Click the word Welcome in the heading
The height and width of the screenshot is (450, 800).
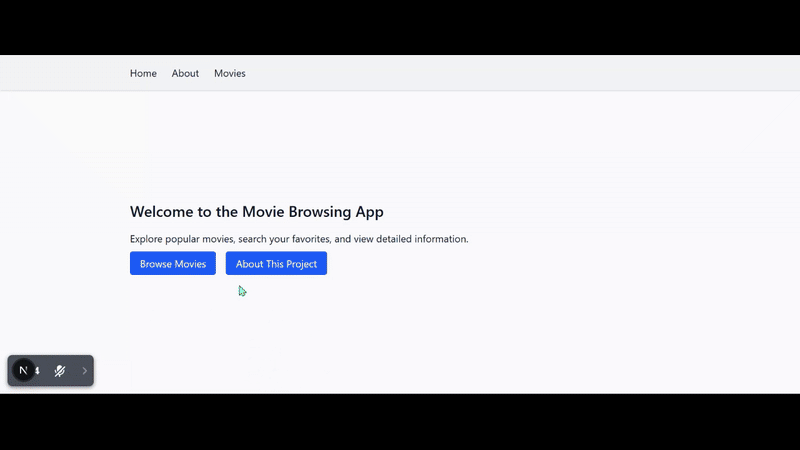163,212
